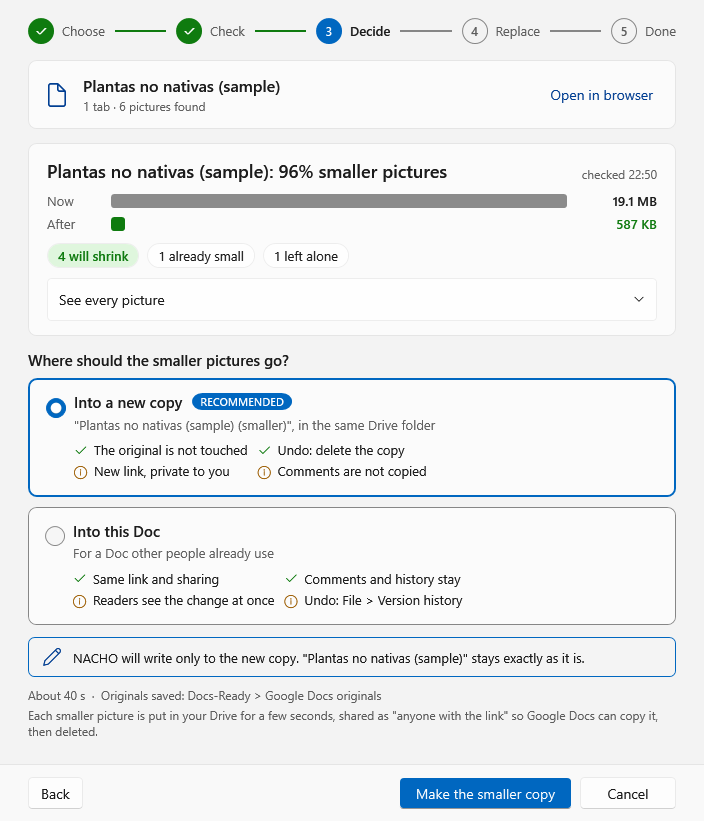
Task: Click the 'checked 22:50' timestamp
Action: click(619, 175)
